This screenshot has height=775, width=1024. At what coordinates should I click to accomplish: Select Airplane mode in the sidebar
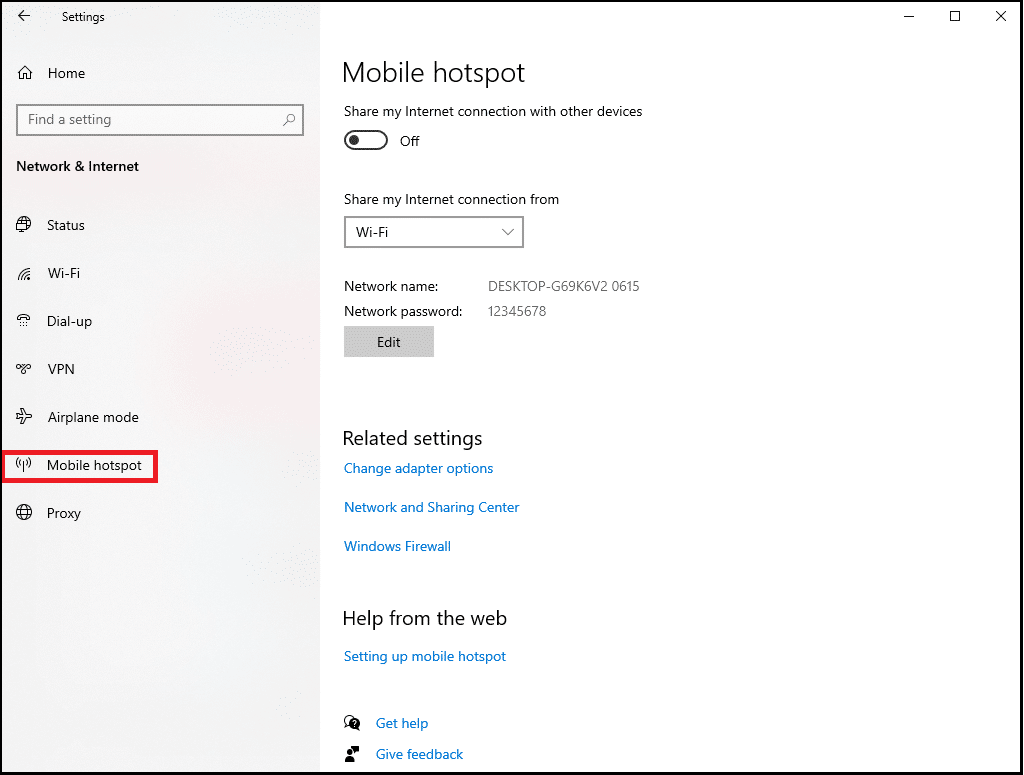pyautogui.click(x=93, y=417)
